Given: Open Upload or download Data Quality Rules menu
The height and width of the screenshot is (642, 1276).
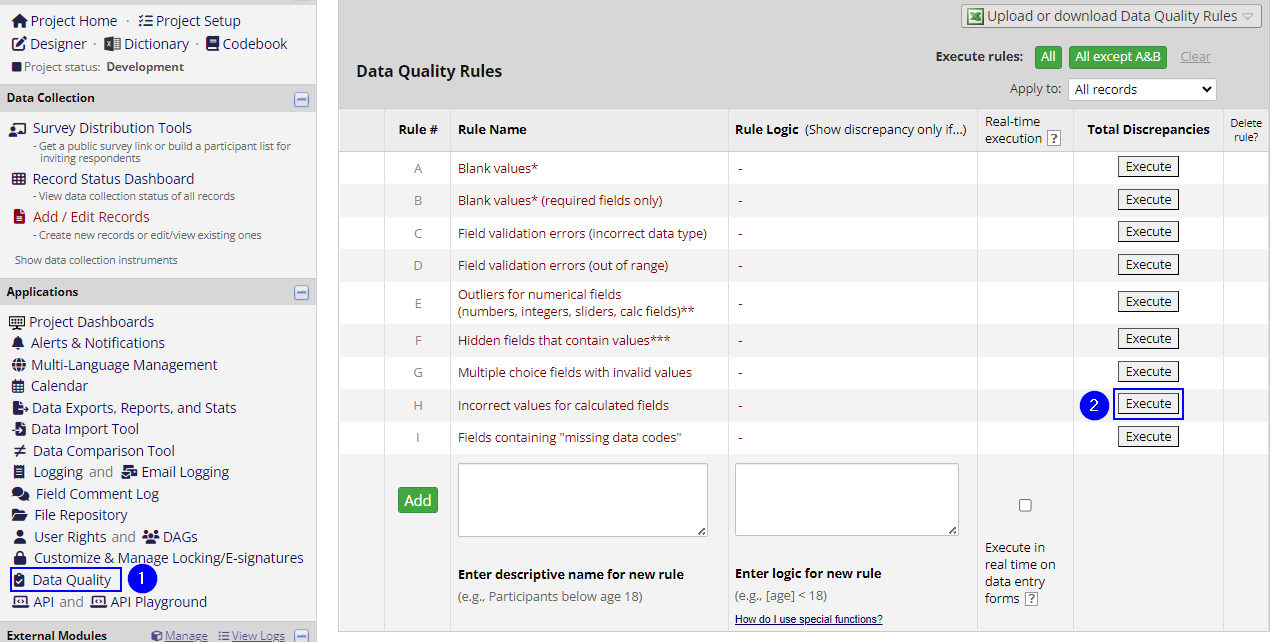Looking at the screenshot, I should [x=1113, y=16].
